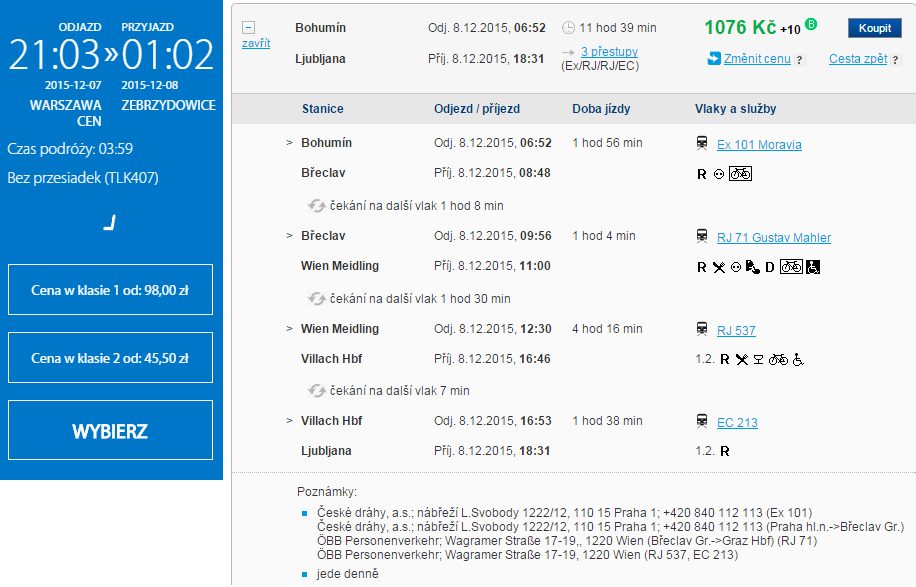Viewport: 916px width, 587px height.
Task: Click the Koupit button
Action: [x=875, y=28]
